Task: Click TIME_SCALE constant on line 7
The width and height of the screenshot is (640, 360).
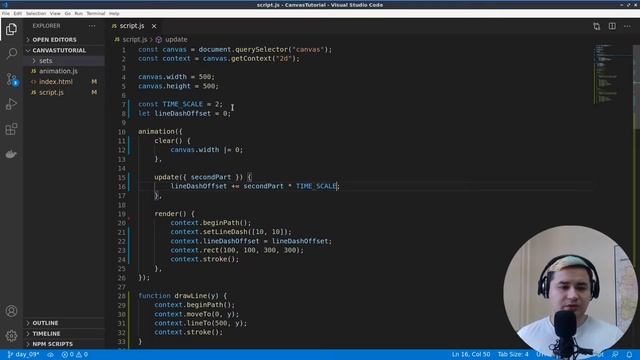Action: [x=182, y=104]
